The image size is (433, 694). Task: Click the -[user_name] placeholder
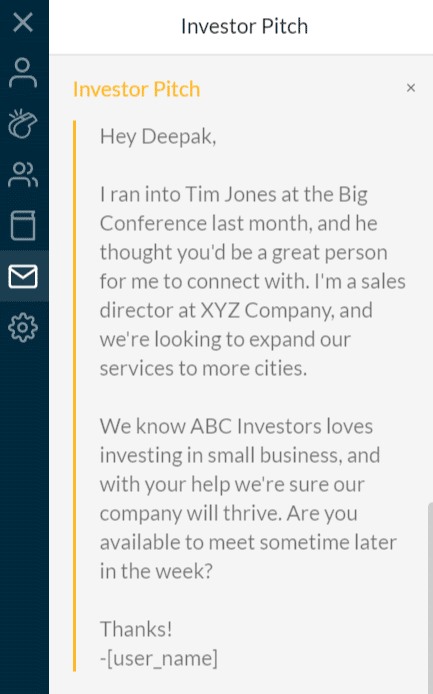[159, 658]
